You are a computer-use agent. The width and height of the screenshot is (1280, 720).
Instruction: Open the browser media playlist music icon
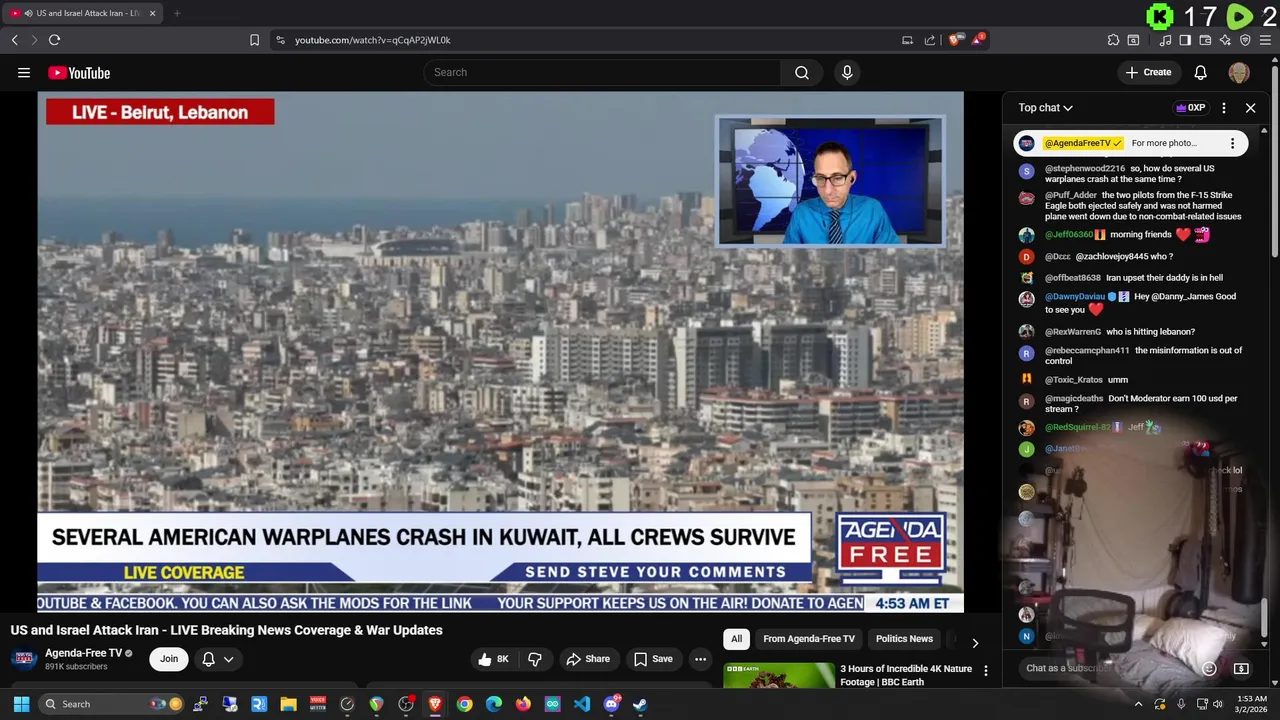tap(1165, 40)
